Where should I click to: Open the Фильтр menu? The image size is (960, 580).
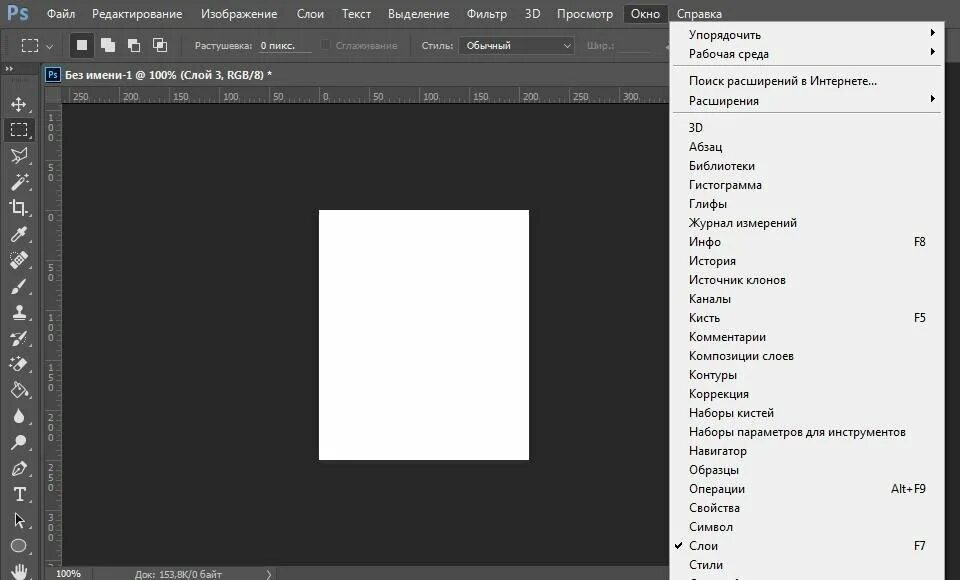point(486,13)
